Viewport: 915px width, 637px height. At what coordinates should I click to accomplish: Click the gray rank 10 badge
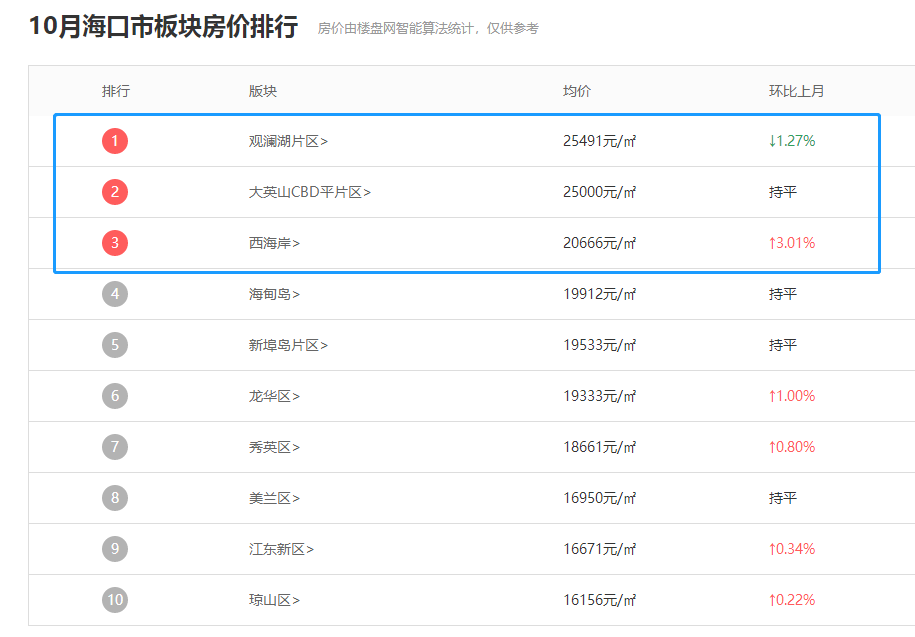115,599
